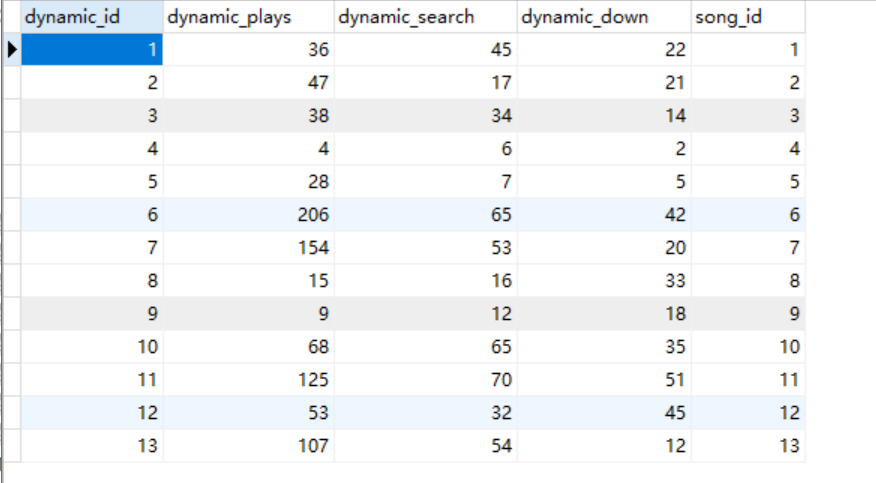
Task: Click dynamic_search cell with value 34
Action: 426,116
